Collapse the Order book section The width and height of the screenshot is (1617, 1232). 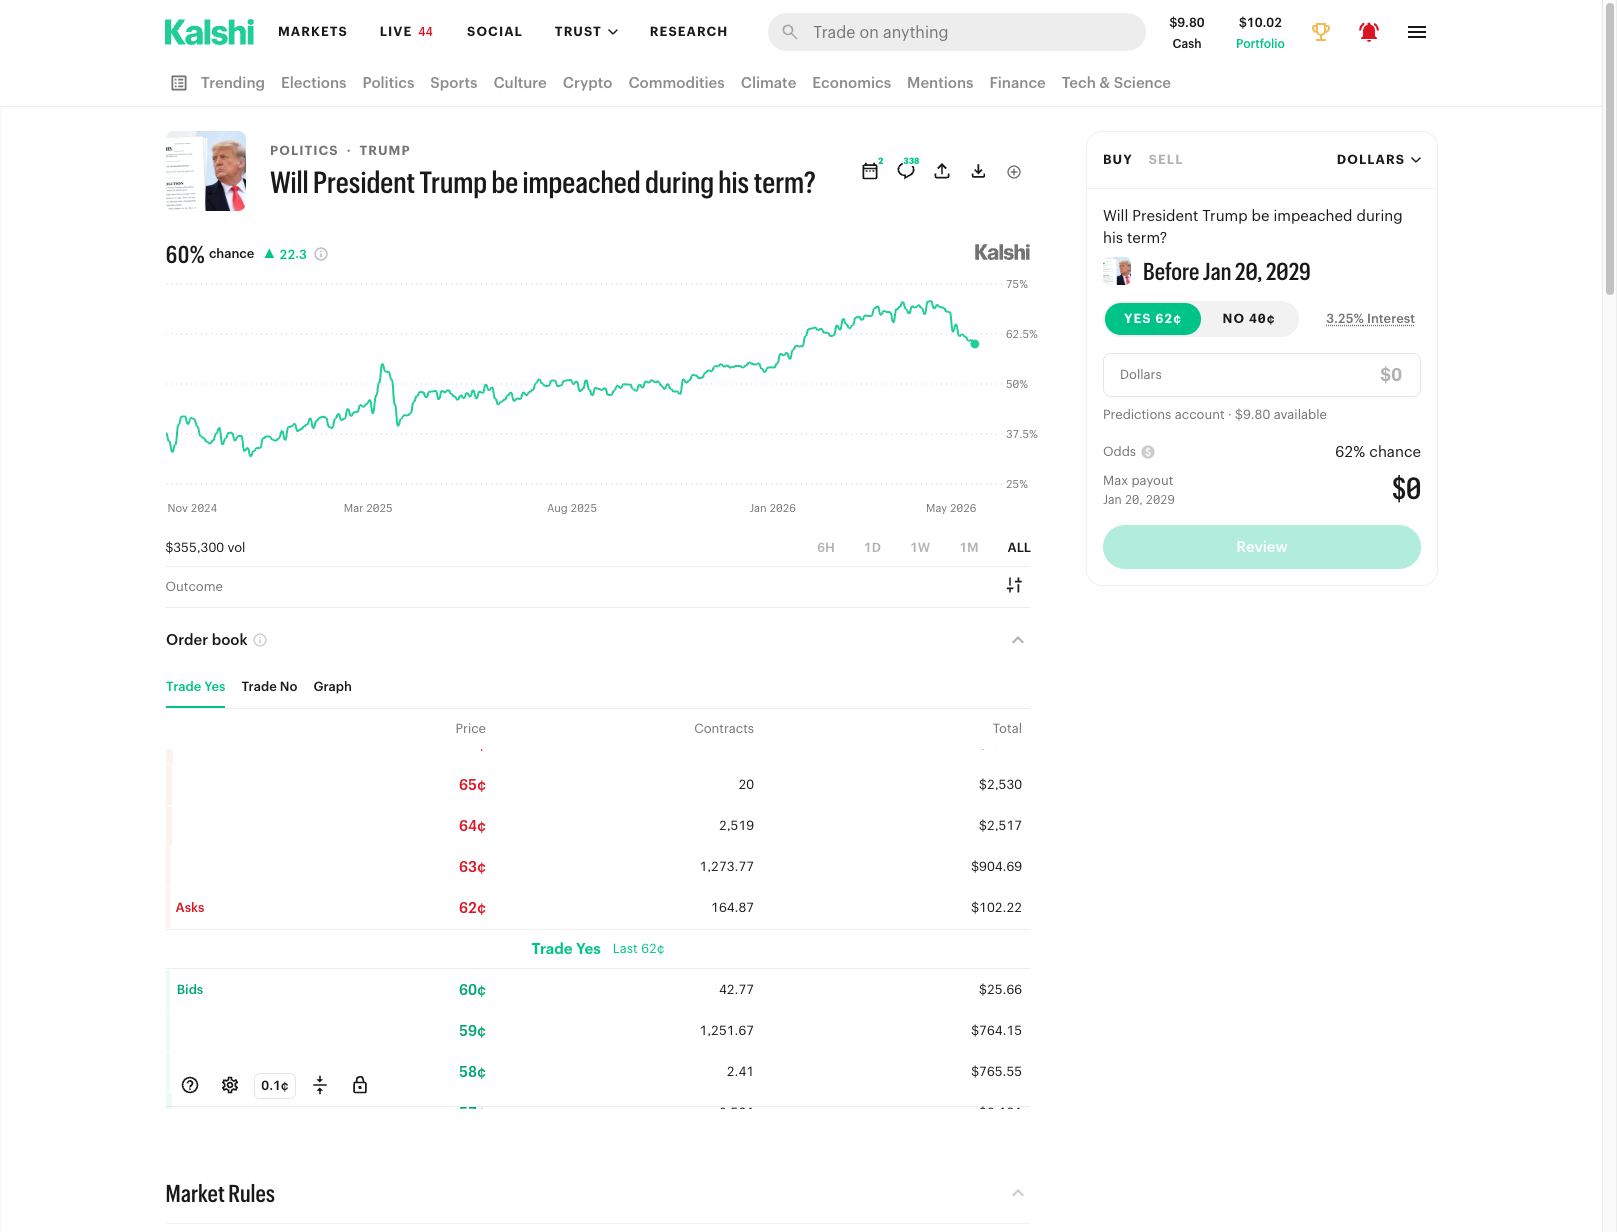[x=1018, y=640]
